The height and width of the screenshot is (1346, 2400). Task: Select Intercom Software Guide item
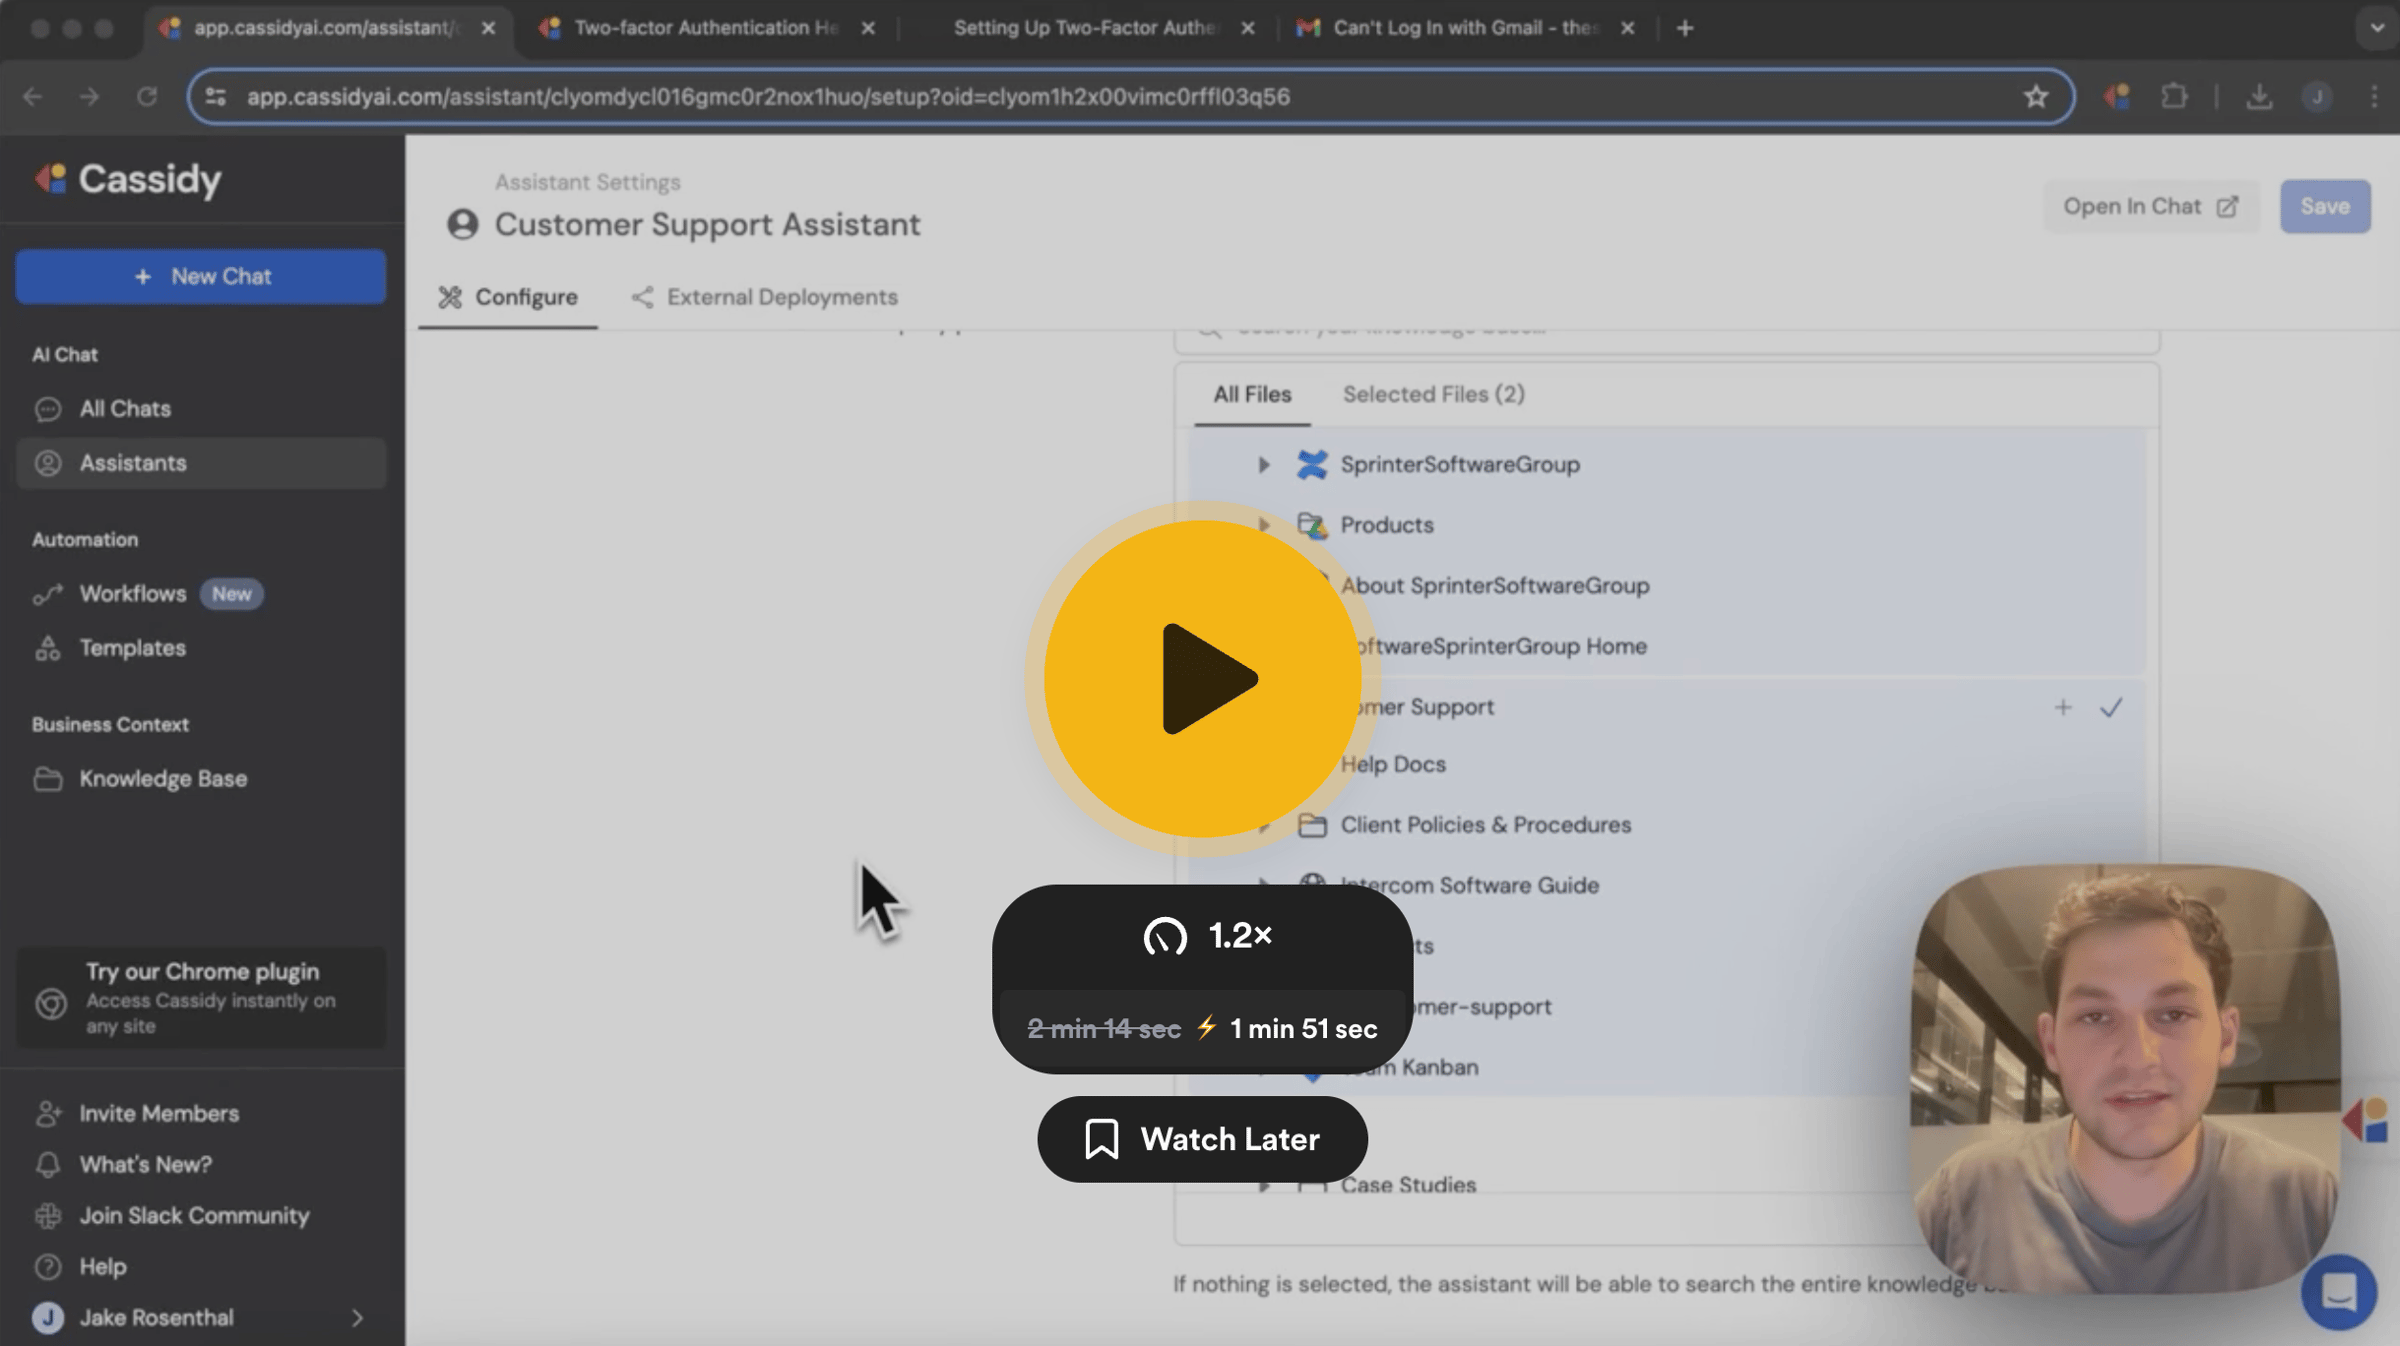point(1468,885)
